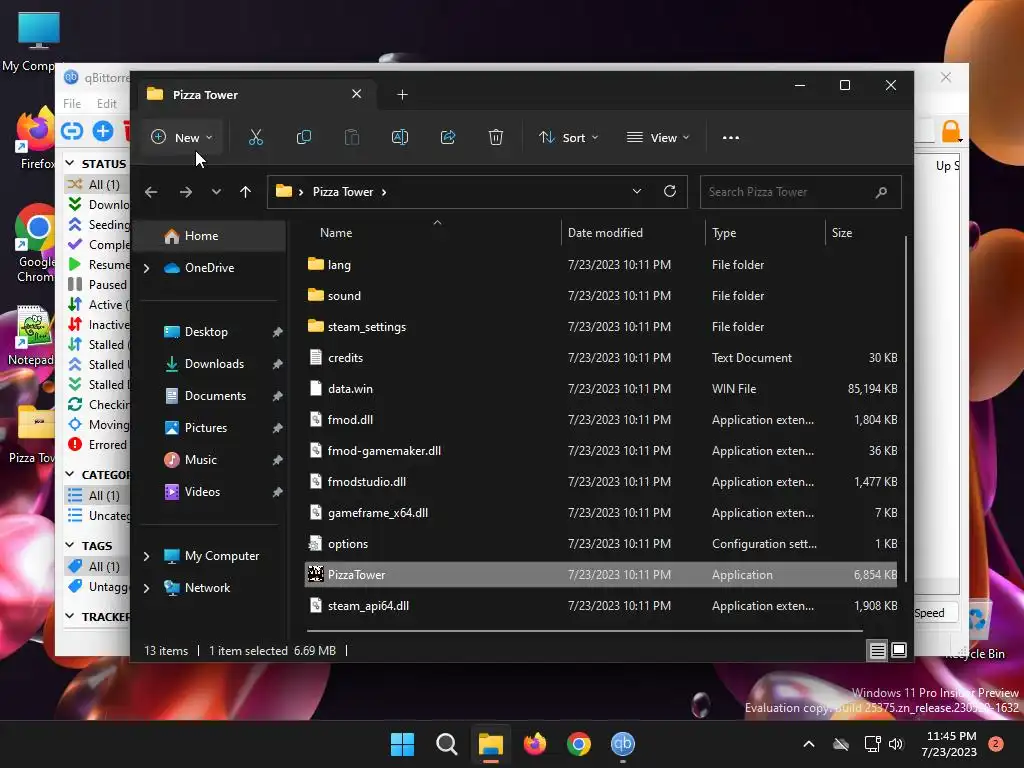Screen dimensions: 1024x768
Task: Click the Copy icon in Explorer toolbar
Action: point(304,137)
